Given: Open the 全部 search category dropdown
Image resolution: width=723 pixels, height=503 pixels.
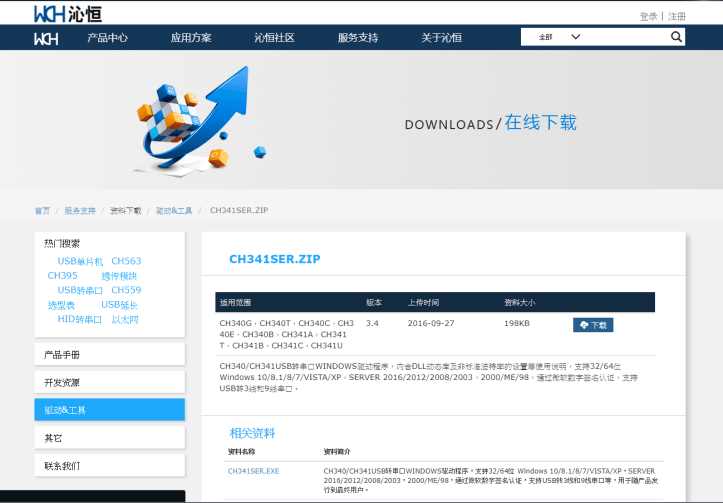Looking at the screenshot, I should click(x=560, y=37).
